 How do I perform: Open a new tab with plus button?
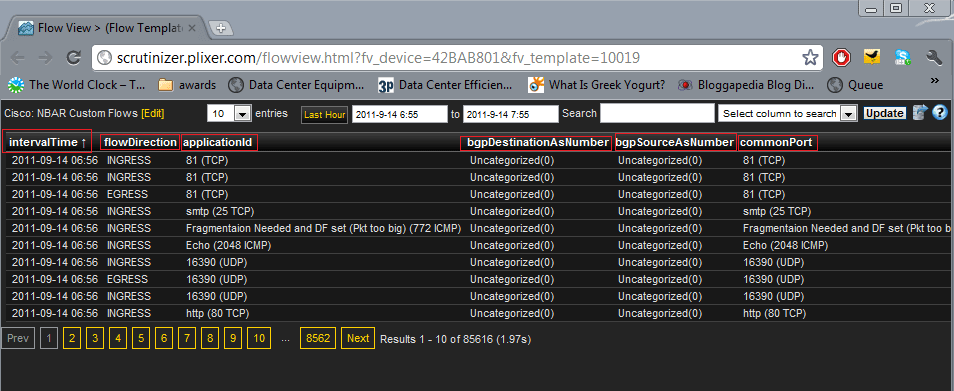coord(221,28)
